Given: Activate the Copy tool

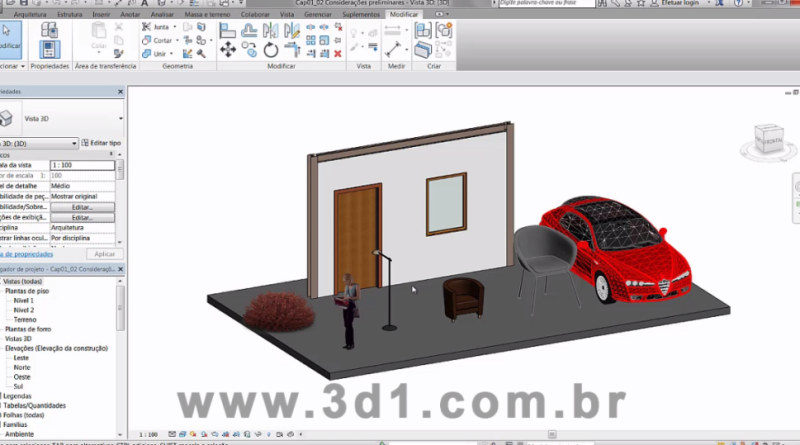Looking at the screenshot, I should coord(249,50).
